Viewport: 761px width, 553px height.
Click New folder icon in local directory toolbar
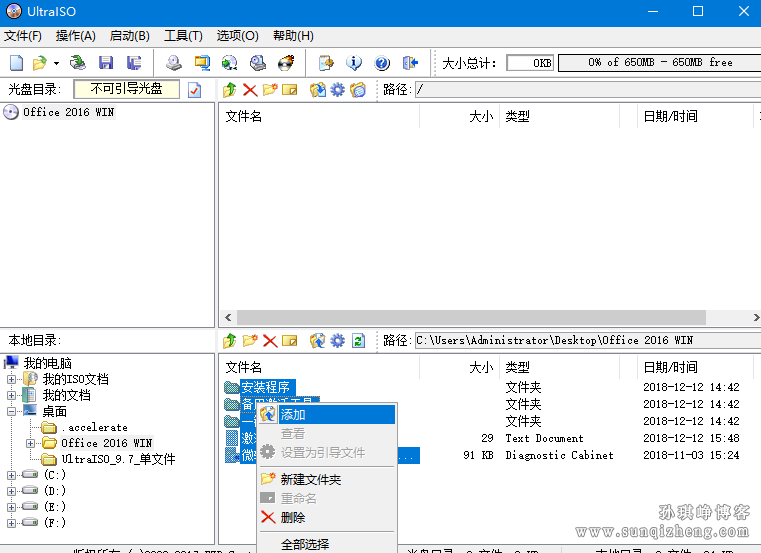click(x=250, y=341)
